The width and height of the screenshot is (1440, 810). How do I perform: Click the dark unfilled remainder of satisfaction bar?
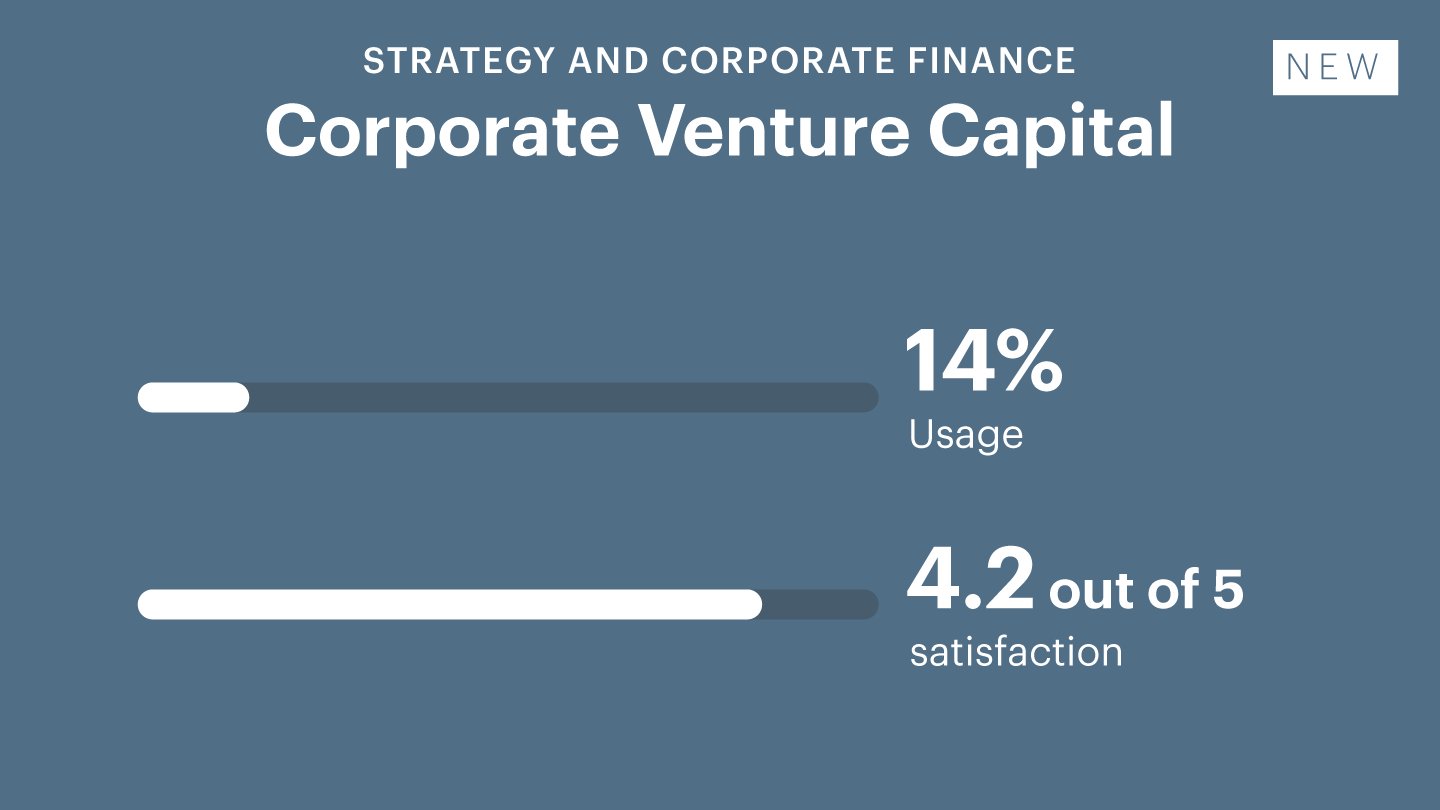821,604
